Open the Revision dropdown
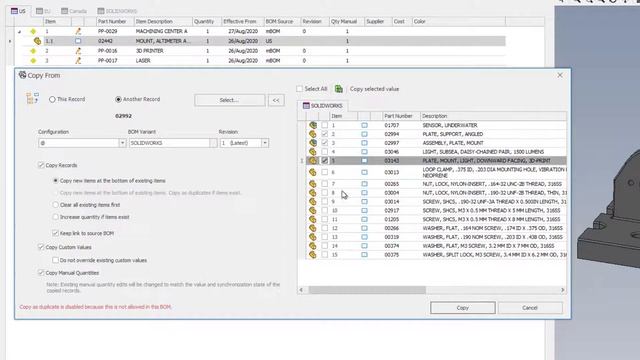Screen dimensions: 640x360 point(265,143)
